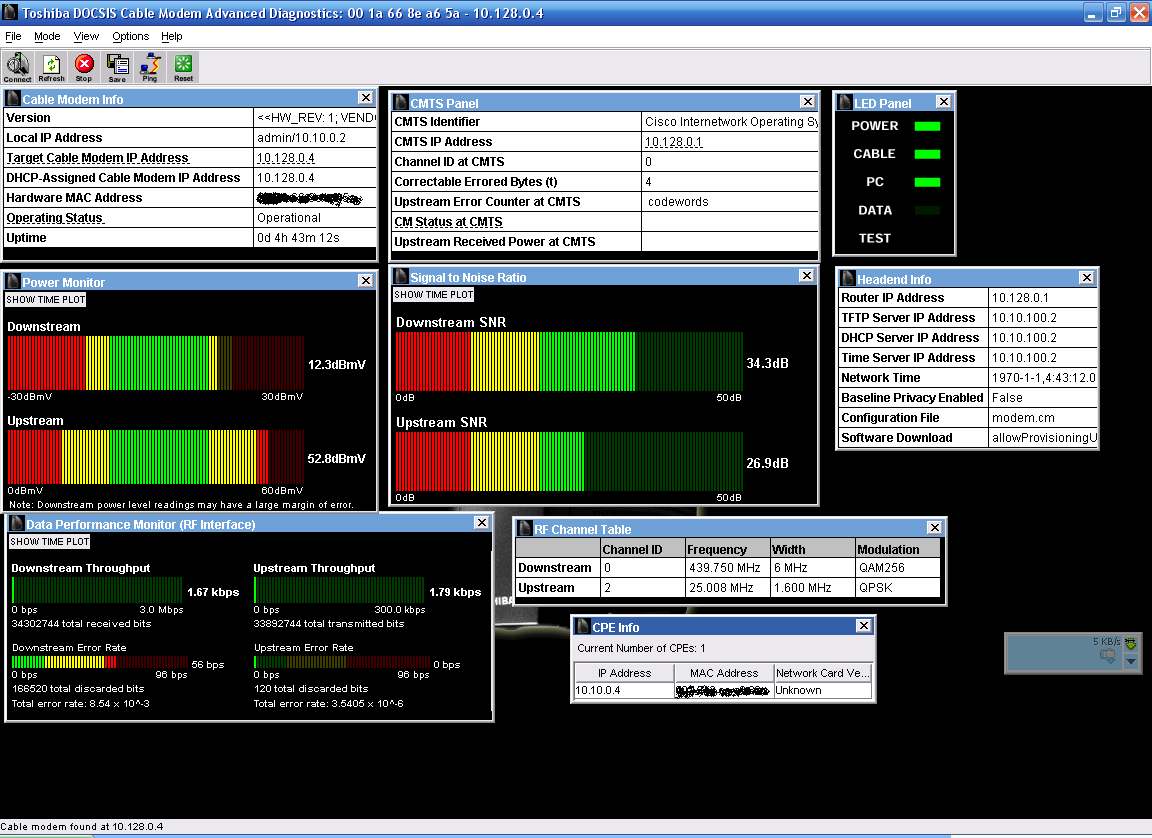Click the Target Cable Modem IP Address link
Viewport: 1152px width, 838px height.
[x=98, y=158]
